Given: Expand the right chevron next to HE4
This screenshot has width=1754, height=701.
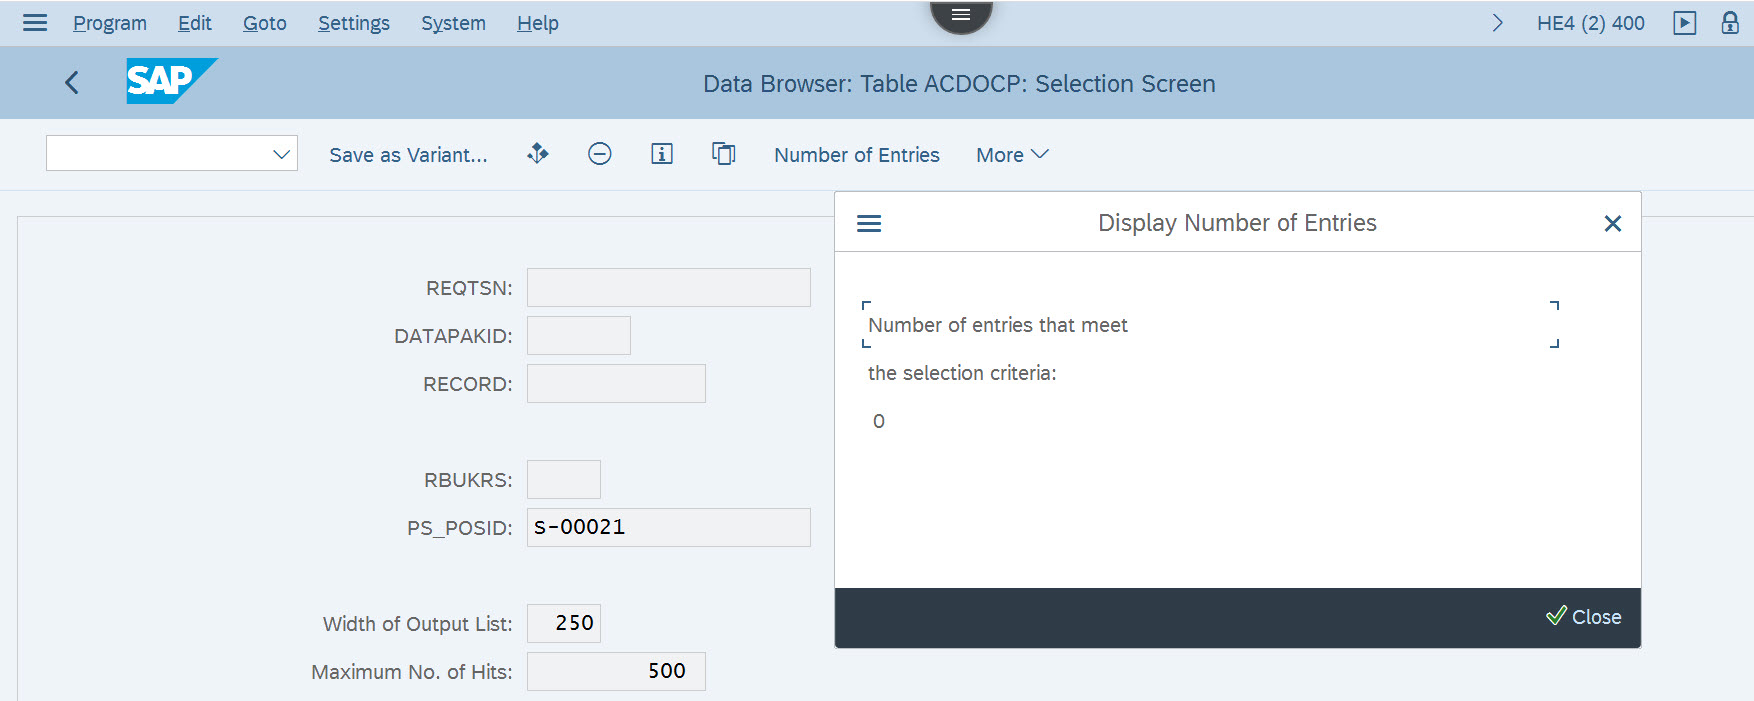Looking at the screenshot, I should pyautogui.click(x=1497, y=23).
